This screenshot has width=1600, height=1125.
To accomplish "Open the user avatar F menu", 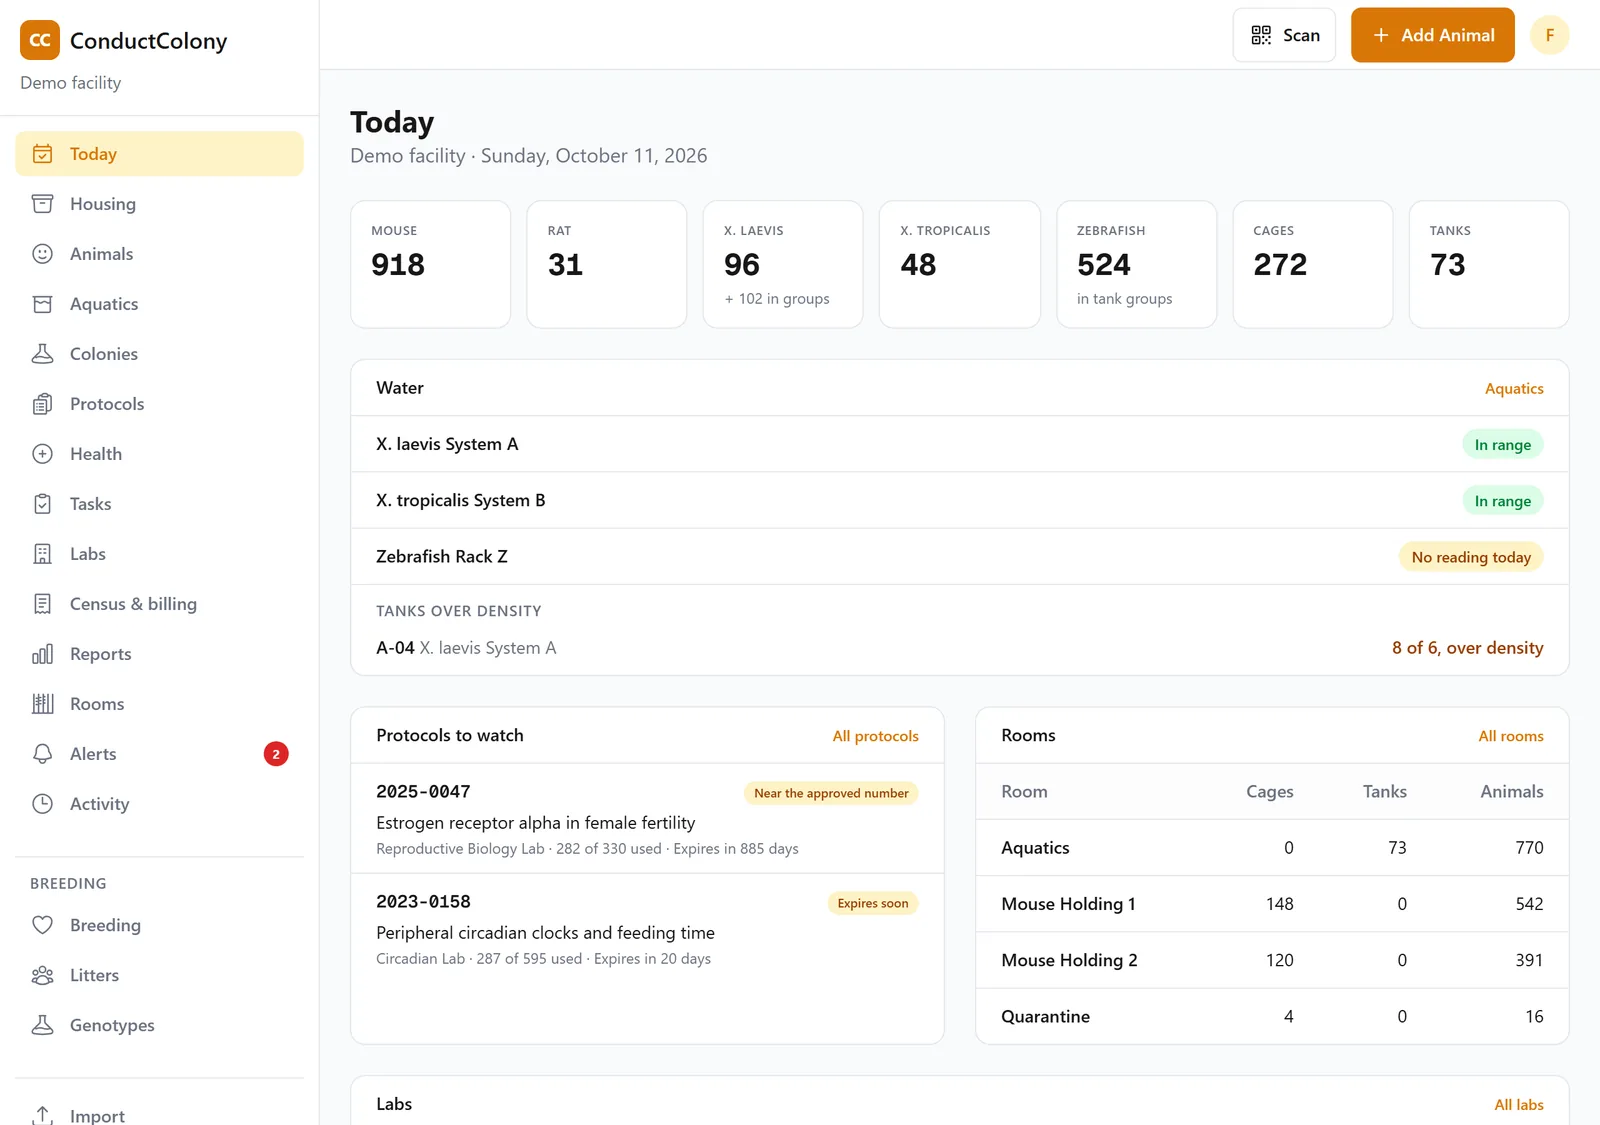I will pyautogui.click(x=1550, y=35).
